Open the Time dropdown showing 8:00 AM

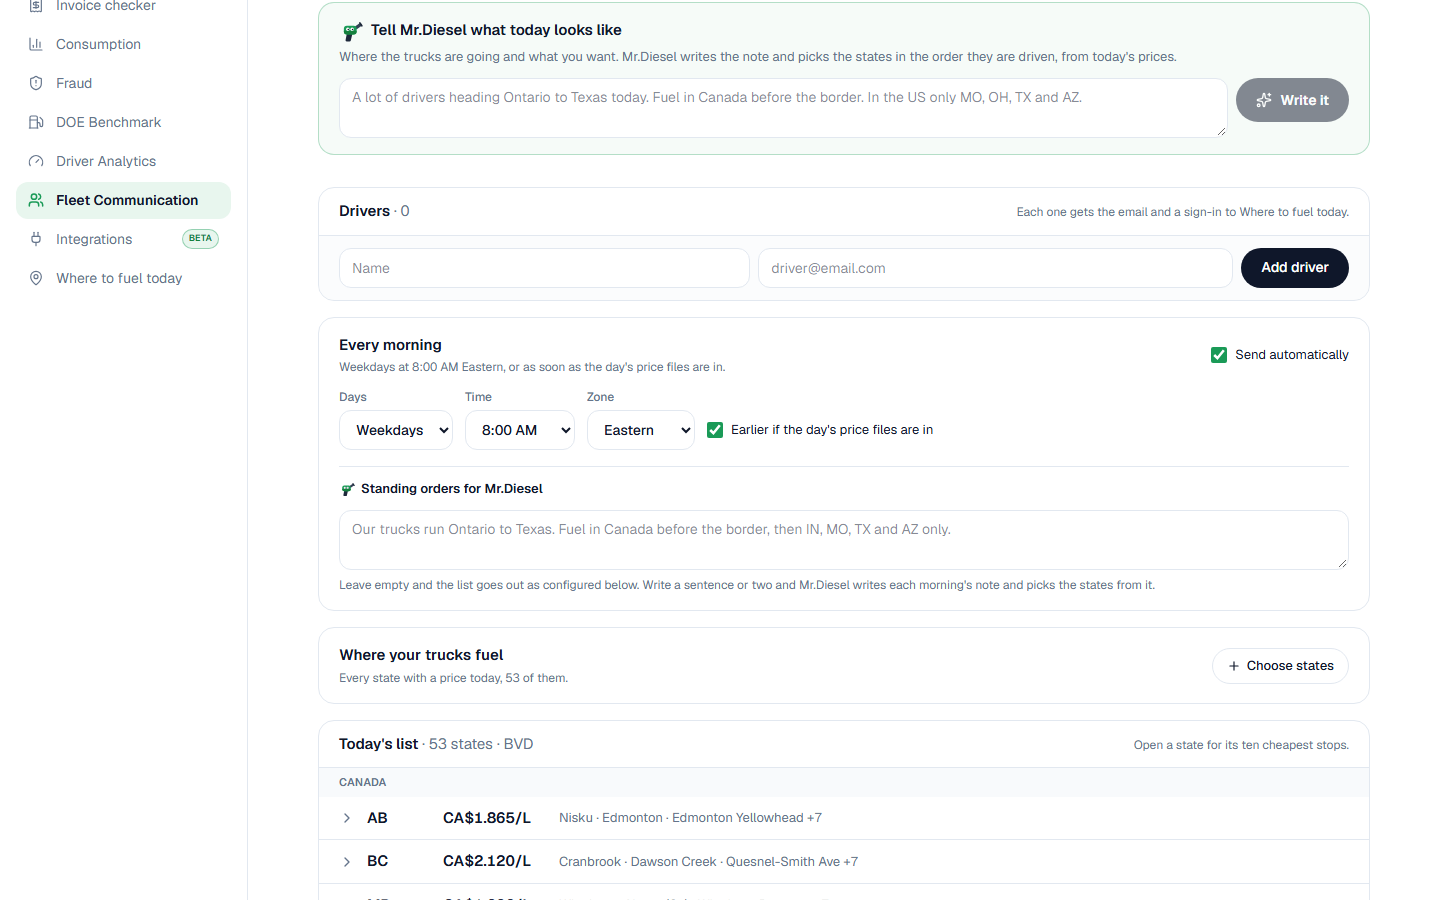tap(520, 430)
